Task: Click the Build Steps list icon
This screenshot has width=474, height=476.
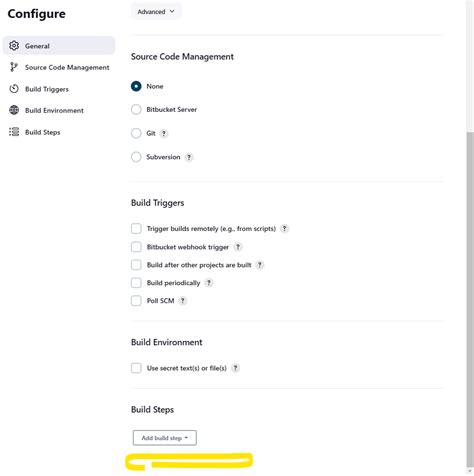Action: pos(14,132)
